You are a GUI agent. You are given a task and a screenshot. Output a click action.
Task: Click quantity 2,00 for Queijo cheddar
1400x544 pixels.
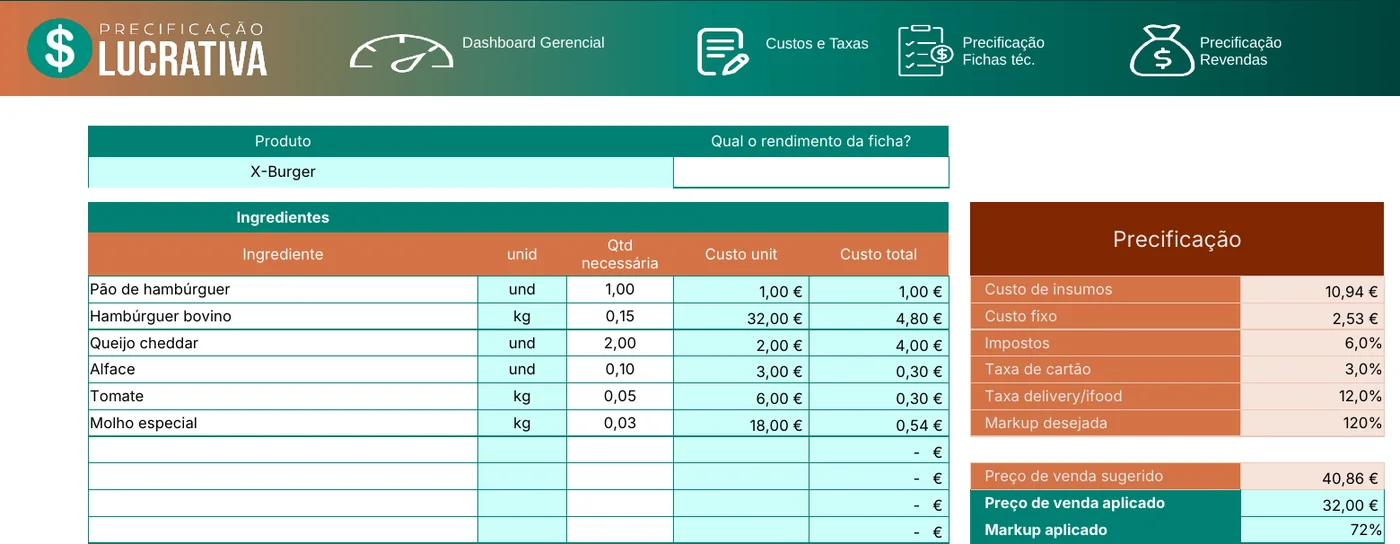pos(620,343)
